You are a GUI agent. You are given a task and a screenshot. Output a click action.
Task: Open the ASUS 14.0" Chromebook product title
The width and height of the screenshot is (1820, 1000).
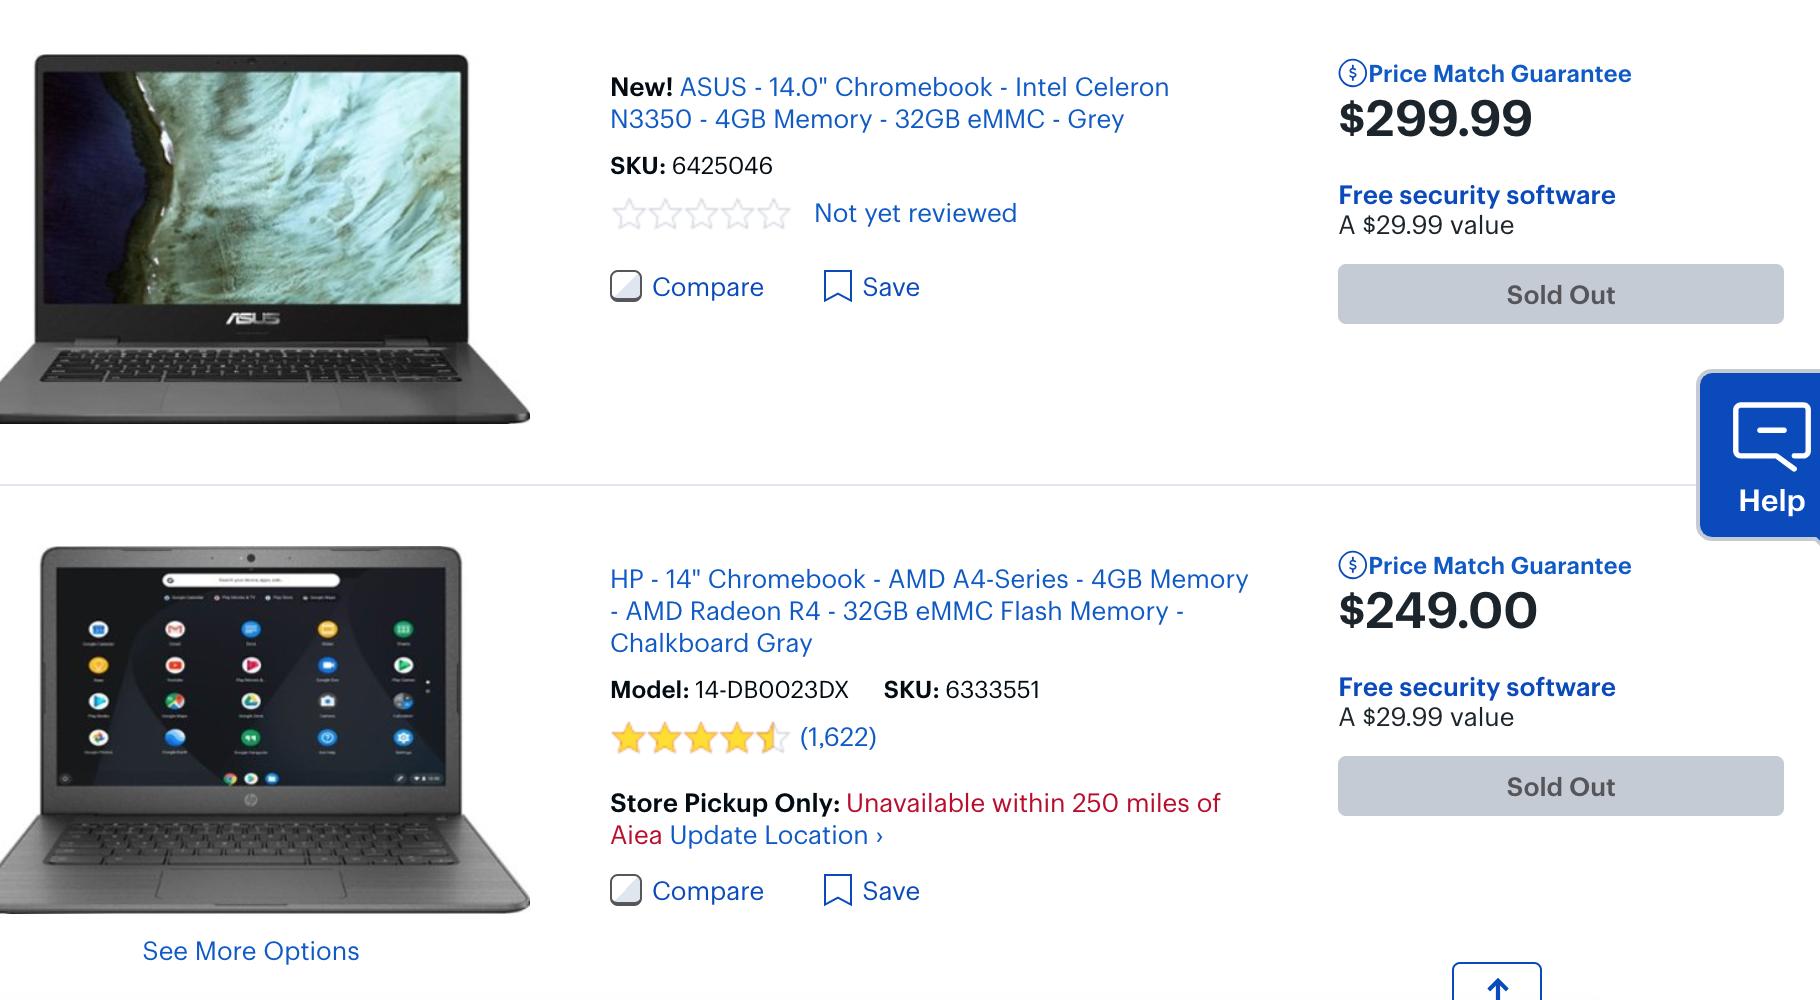889,103
